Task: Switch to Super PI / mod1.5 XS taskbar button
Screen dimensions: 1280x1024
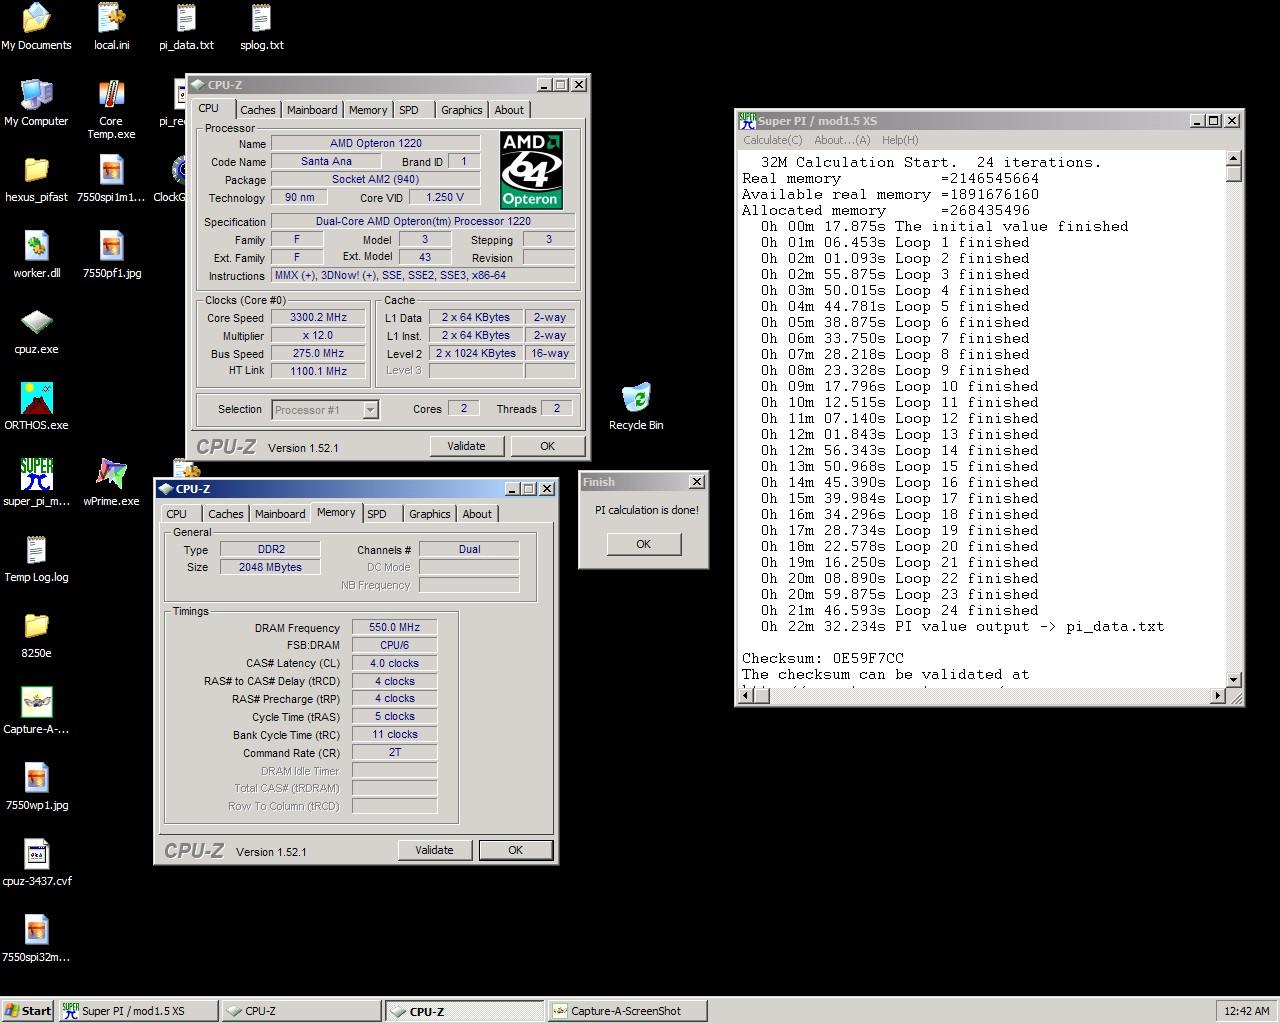Action: [x=138, y=1011]
